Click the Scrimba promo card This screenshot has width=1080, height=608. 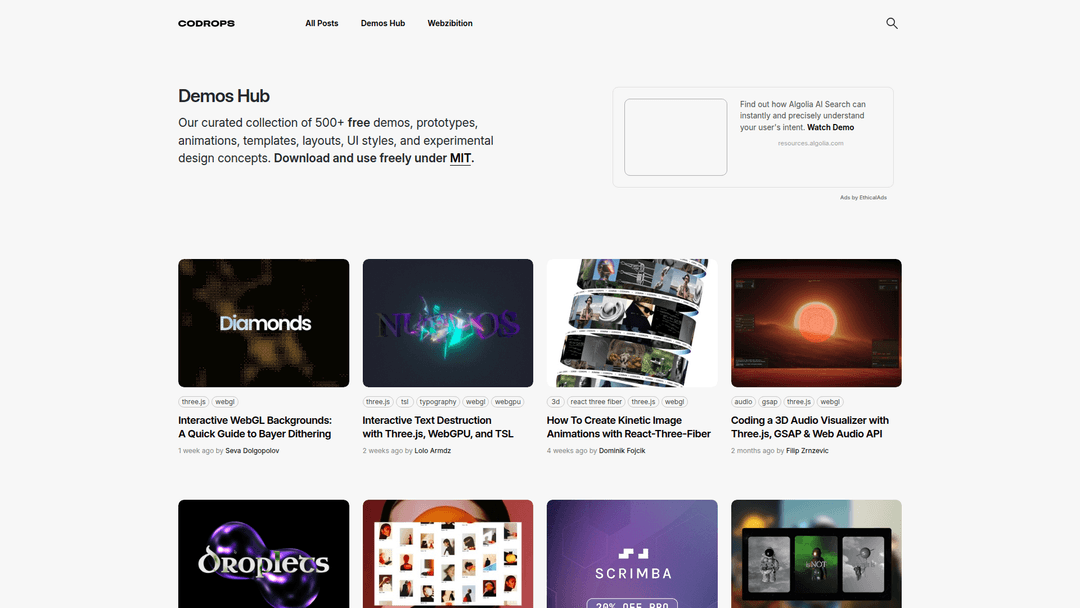pyautogui.click(x=632, y=554)
